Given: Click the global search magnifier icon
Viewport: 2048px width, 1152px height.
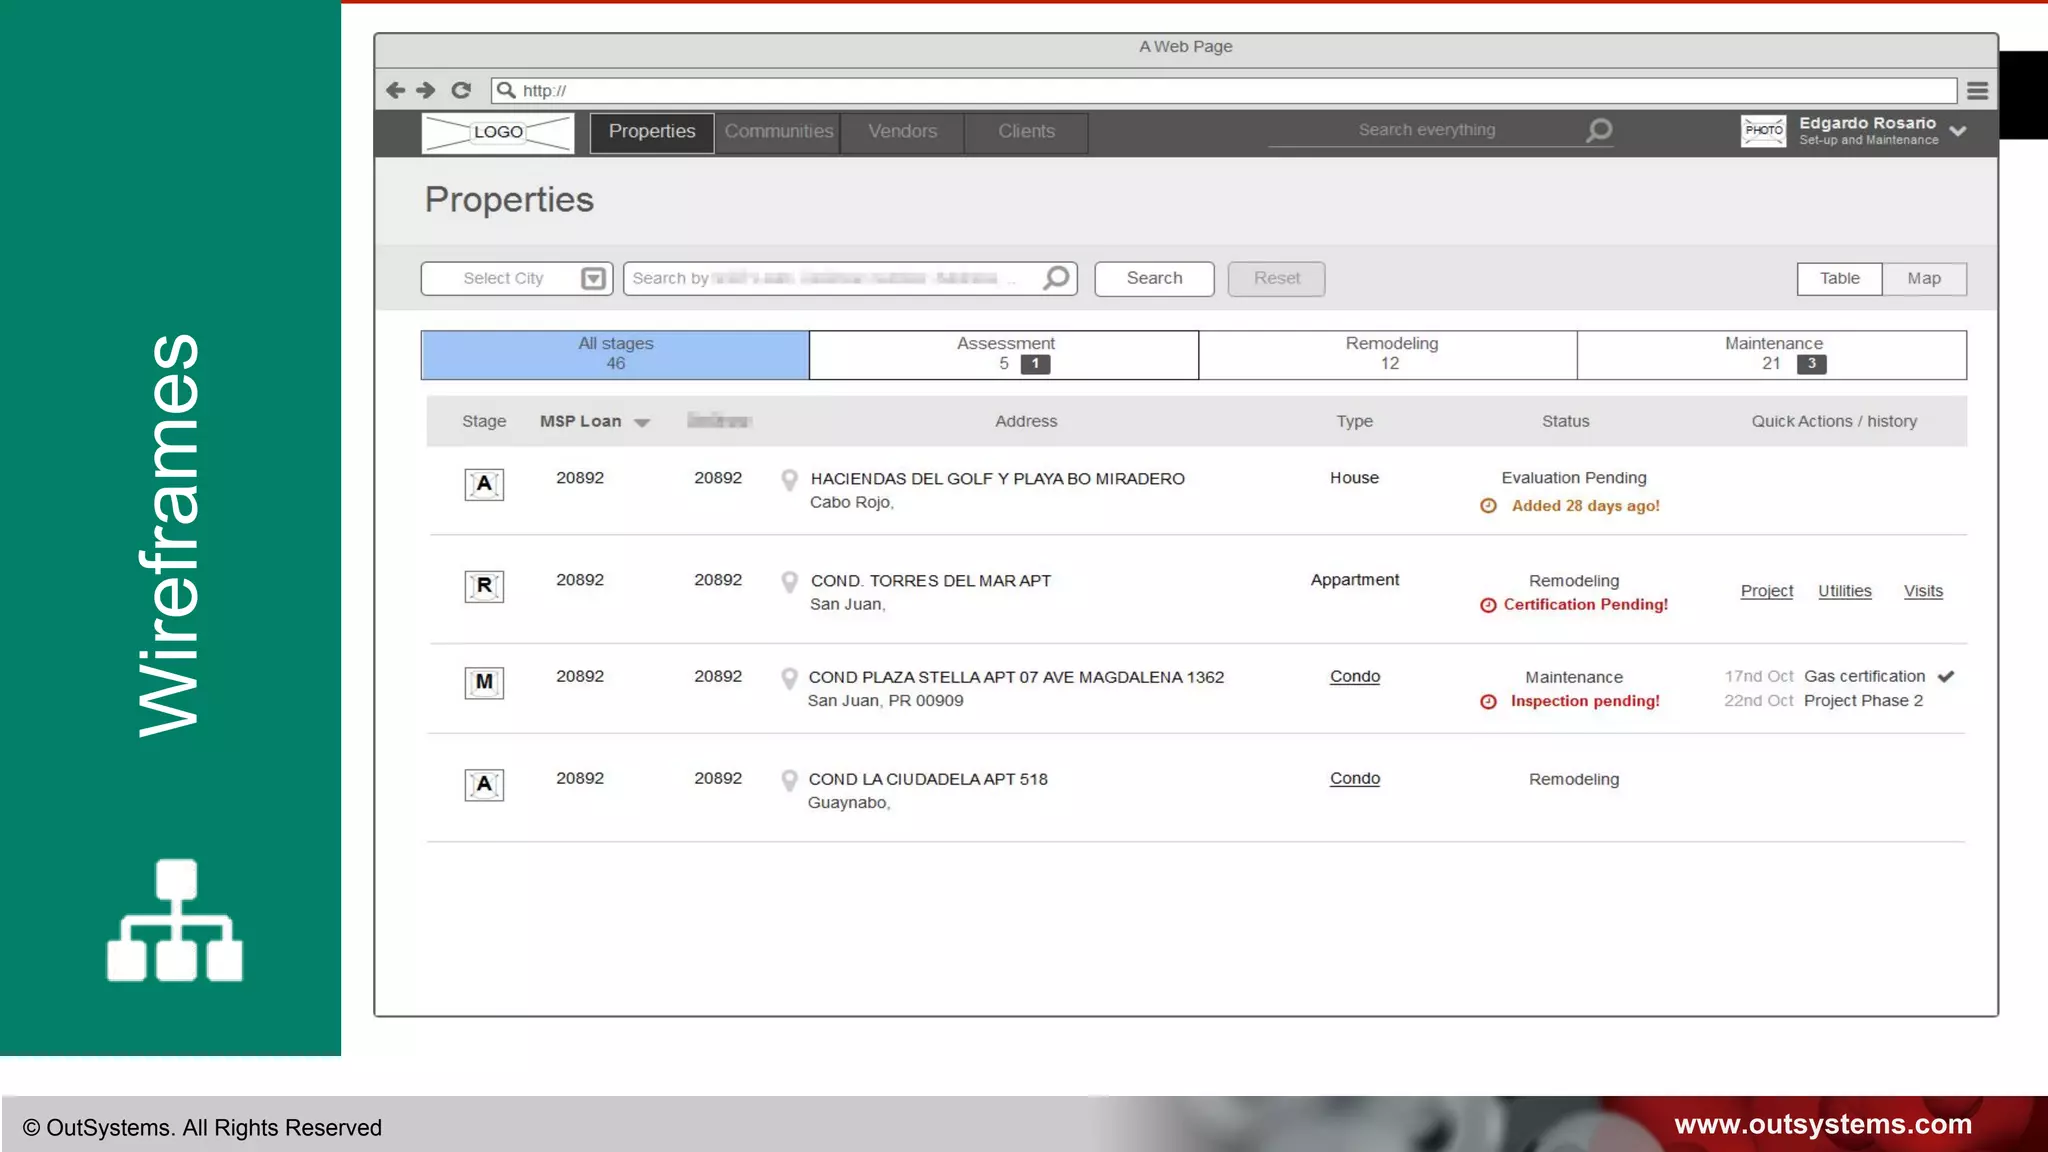Looking at the screenshot, I should pos(1599,130).
